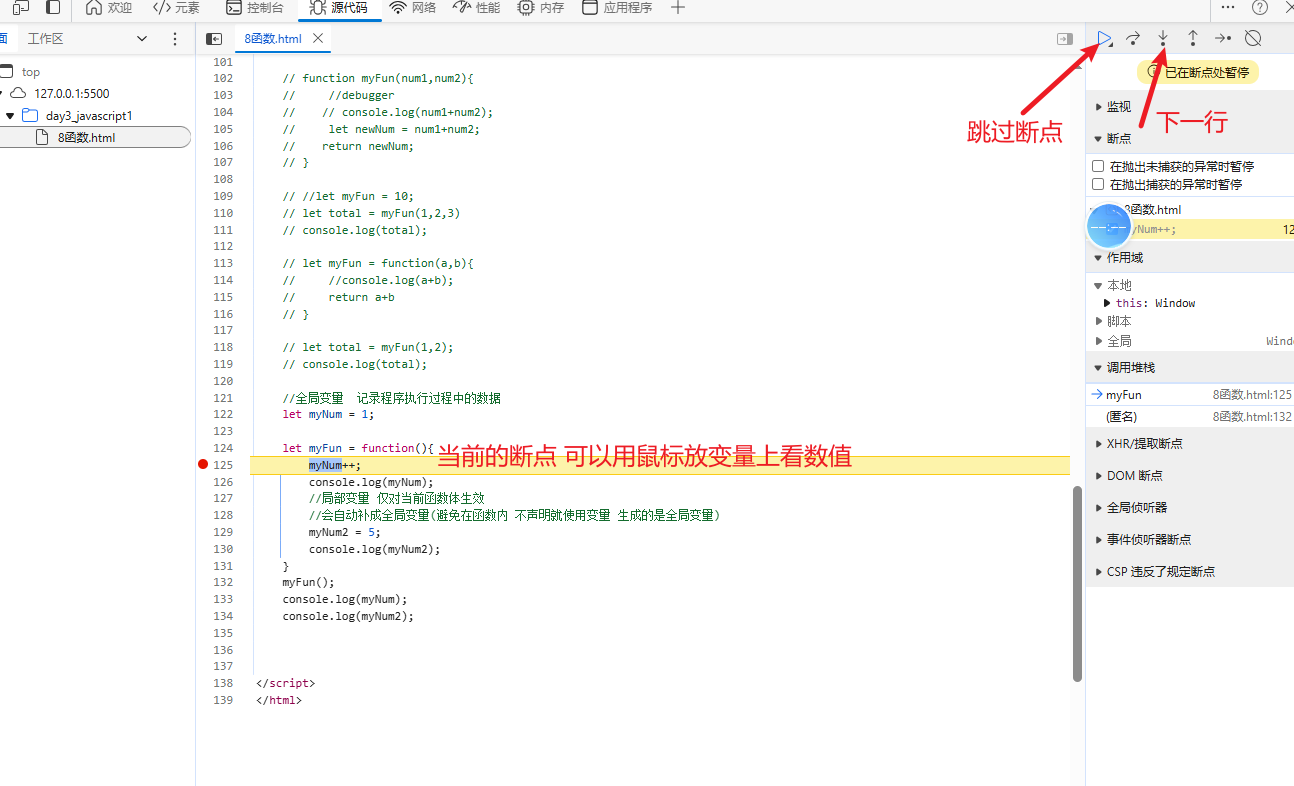Open the DevTools more options ellipsis

tap(1229, 7)
